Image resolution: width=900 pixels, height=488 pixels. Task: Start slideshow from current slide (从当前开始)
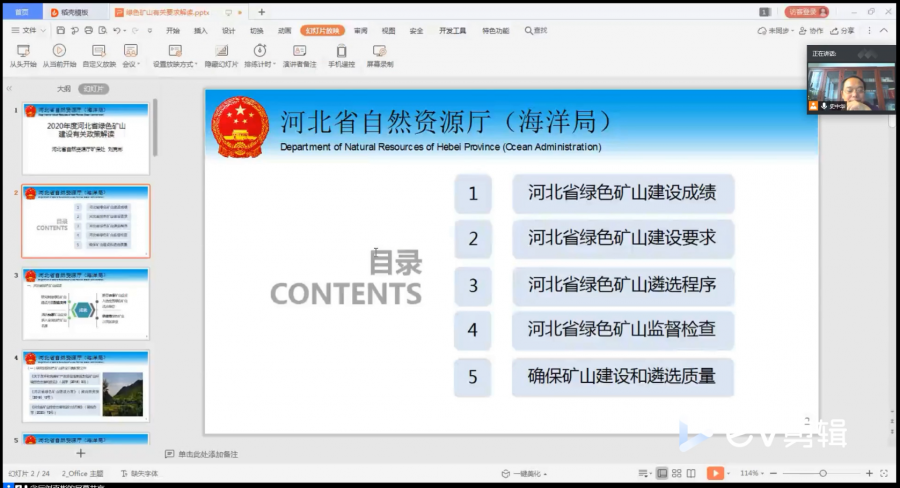tap(59, 56)
